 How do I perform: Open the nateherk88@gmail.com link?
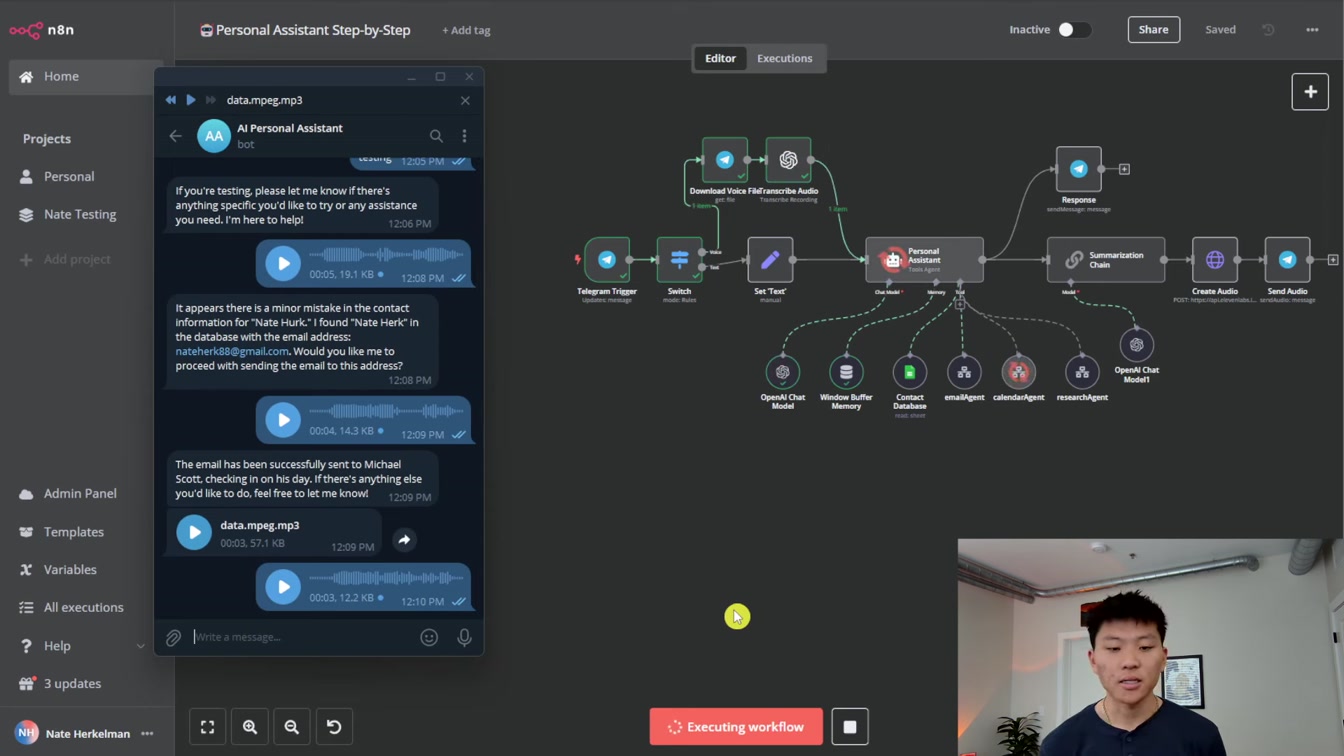click(x=232, y=351)
